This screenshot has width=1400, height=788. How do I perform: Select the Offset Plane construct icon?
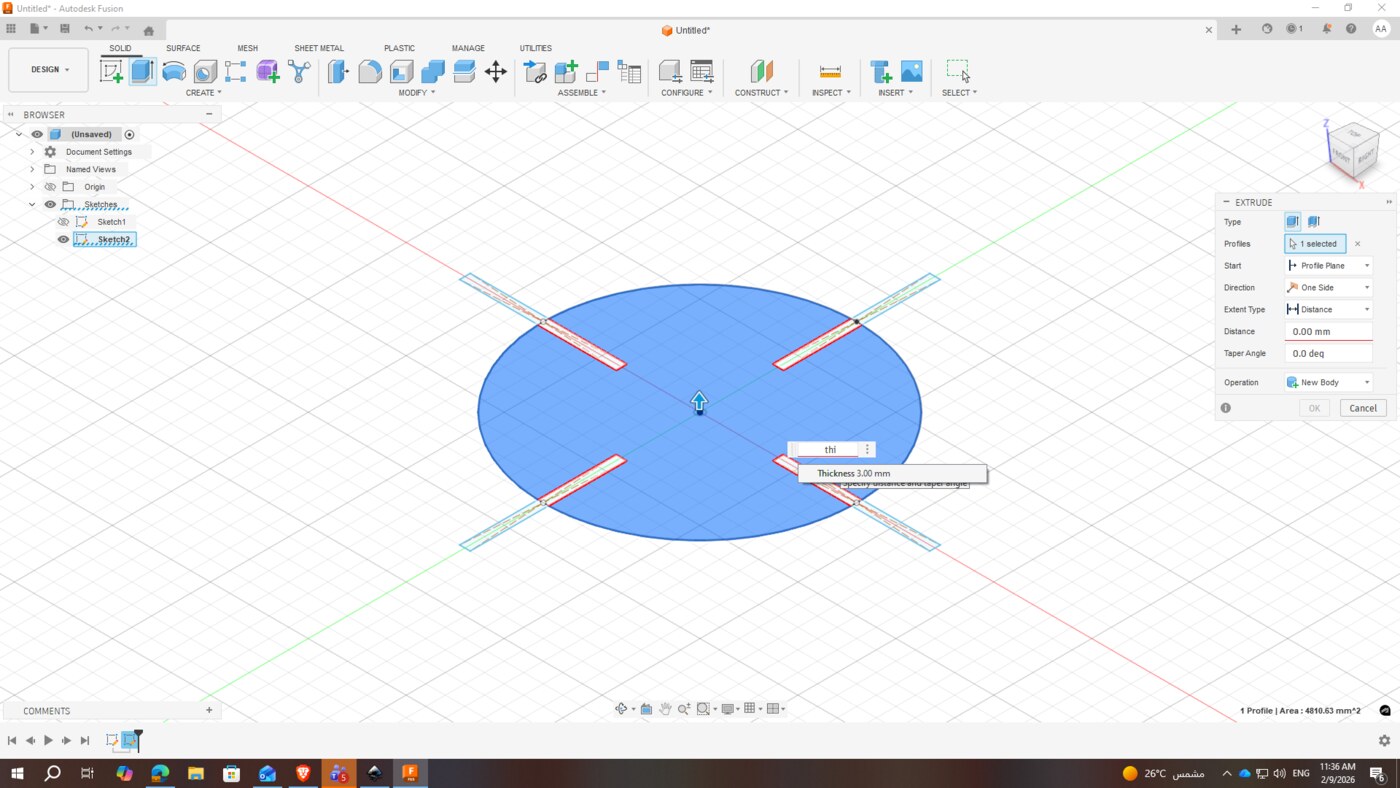click(762, 71)
